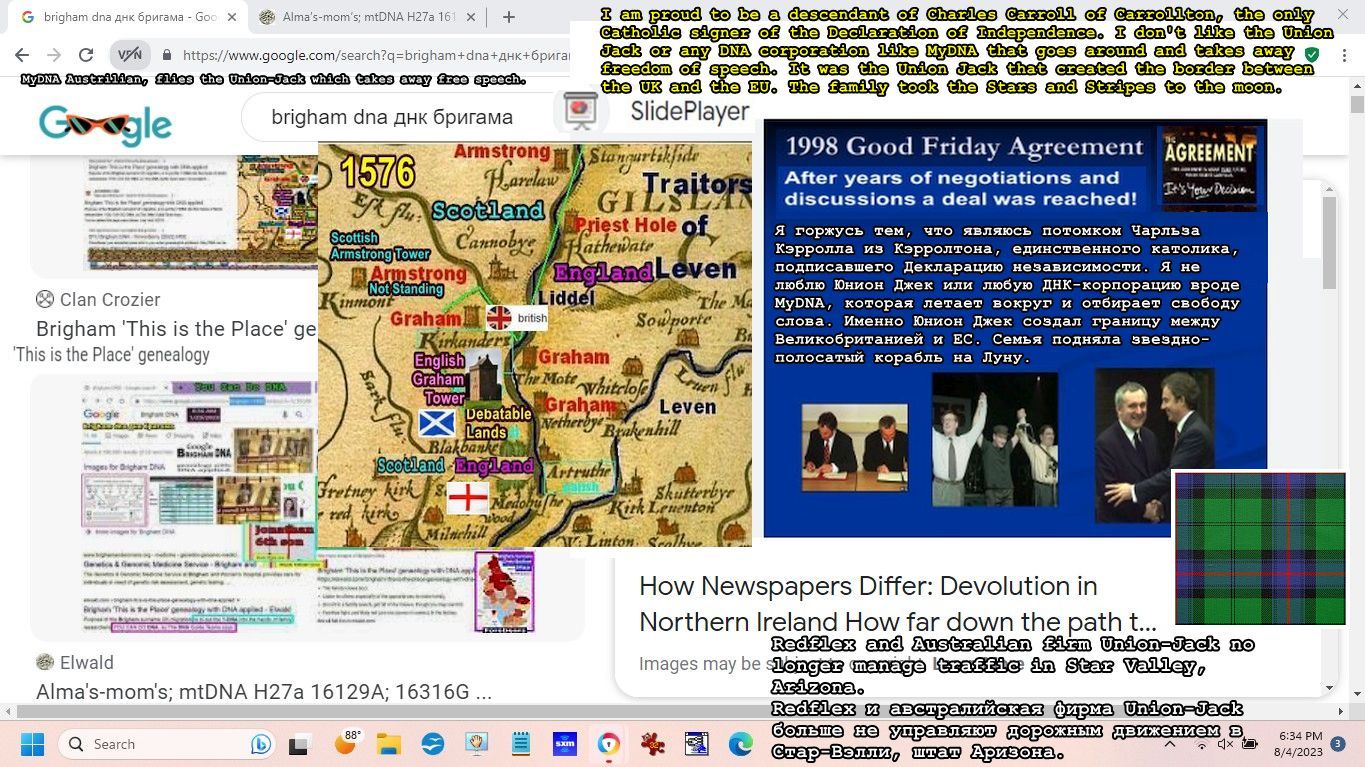Reload the current Google page
This screenshot has height=767, width=1365.
[87, 56]
